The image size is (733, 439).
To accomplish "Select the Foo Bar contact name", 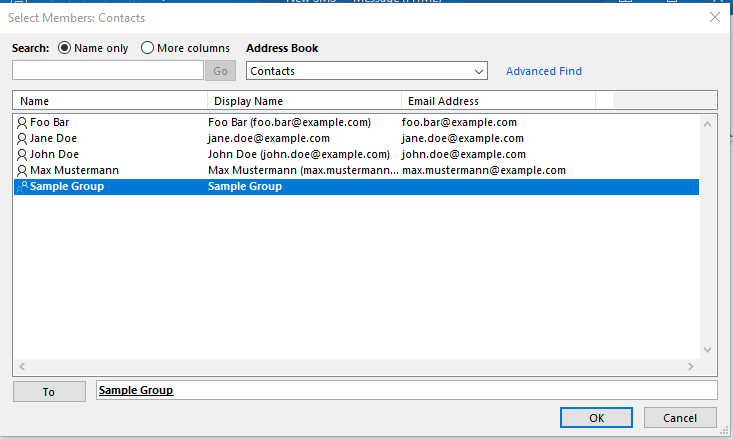I will pyautogui.click(x=50, y=122).
